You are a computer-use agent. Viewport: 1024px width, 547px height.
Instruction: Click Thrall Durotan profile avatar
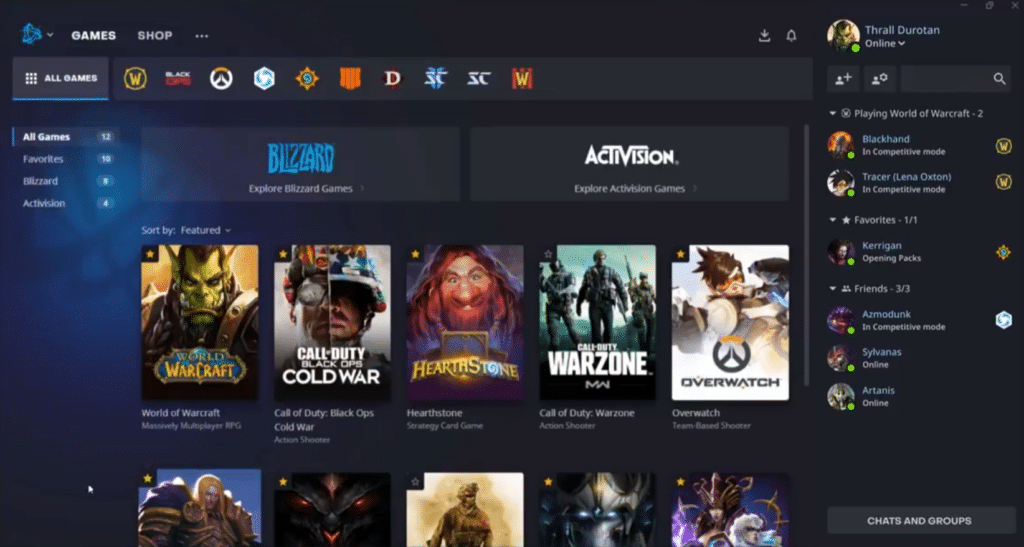[x=843, y=35]
